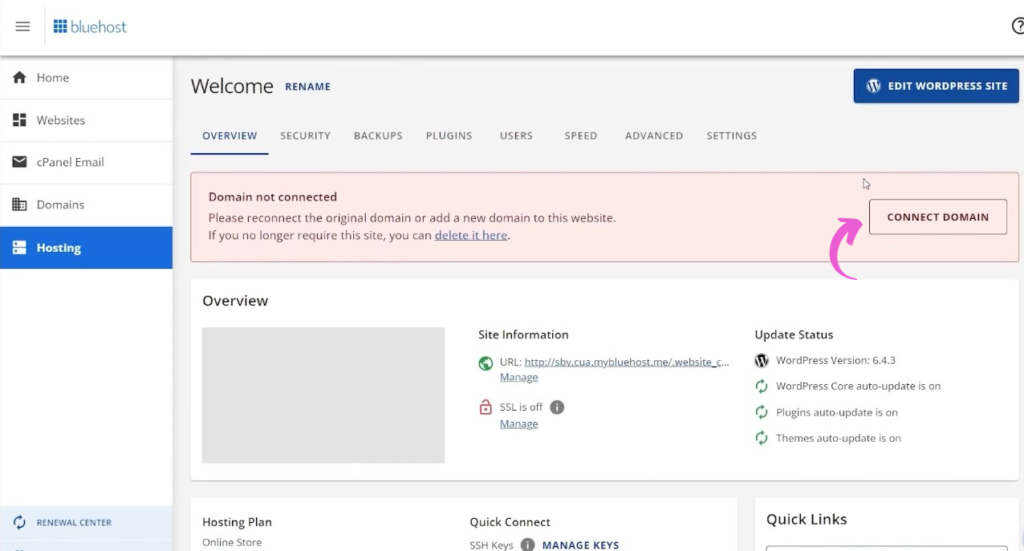Click Rename next to Welcome
This screenshot has height=551, width=1024.
[x=308, y=86]
